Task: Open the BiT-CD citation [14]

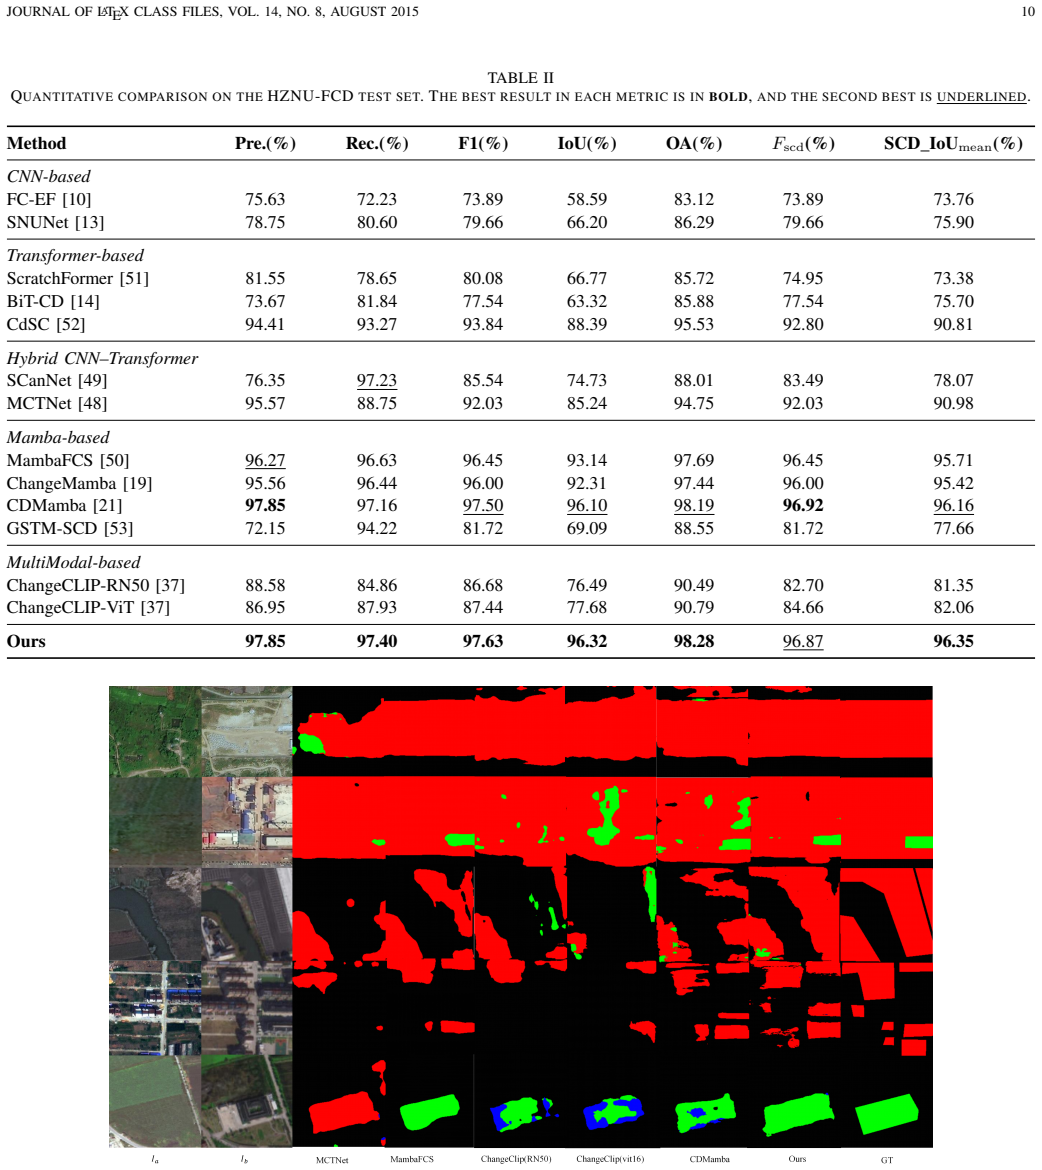Action: (85, 301)
